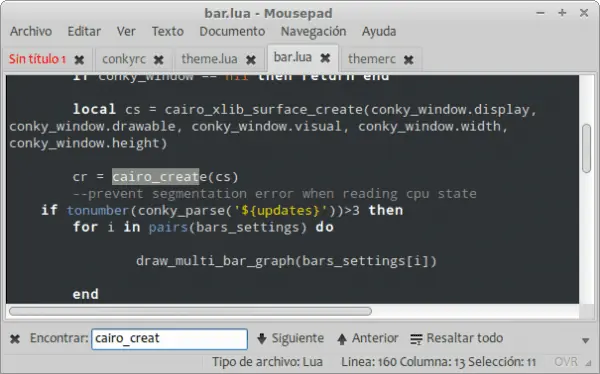
Task: Close the theme.lua tab
Action: [251, 60]
